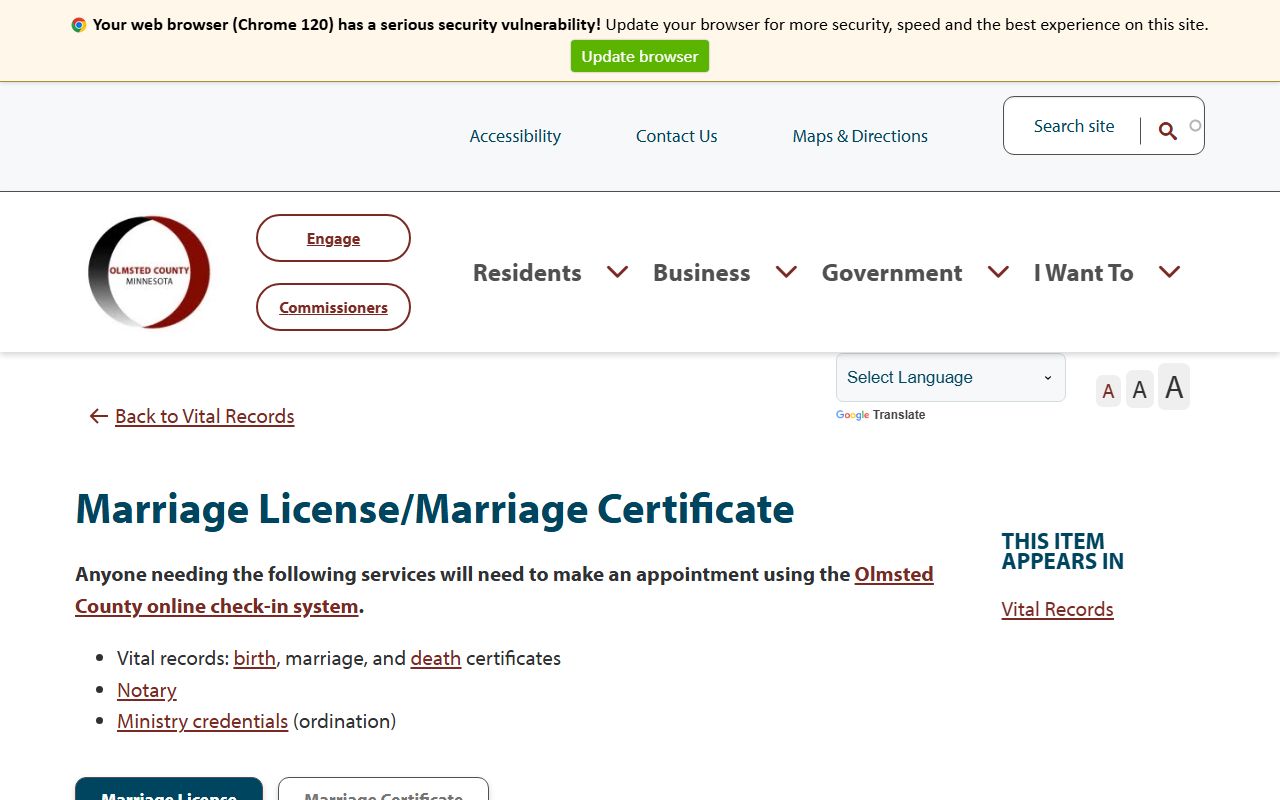The width and height of the screenshot is (1280, 800).
Task: Switch to the Marriage License tab
Action: (x=169, y=789)
